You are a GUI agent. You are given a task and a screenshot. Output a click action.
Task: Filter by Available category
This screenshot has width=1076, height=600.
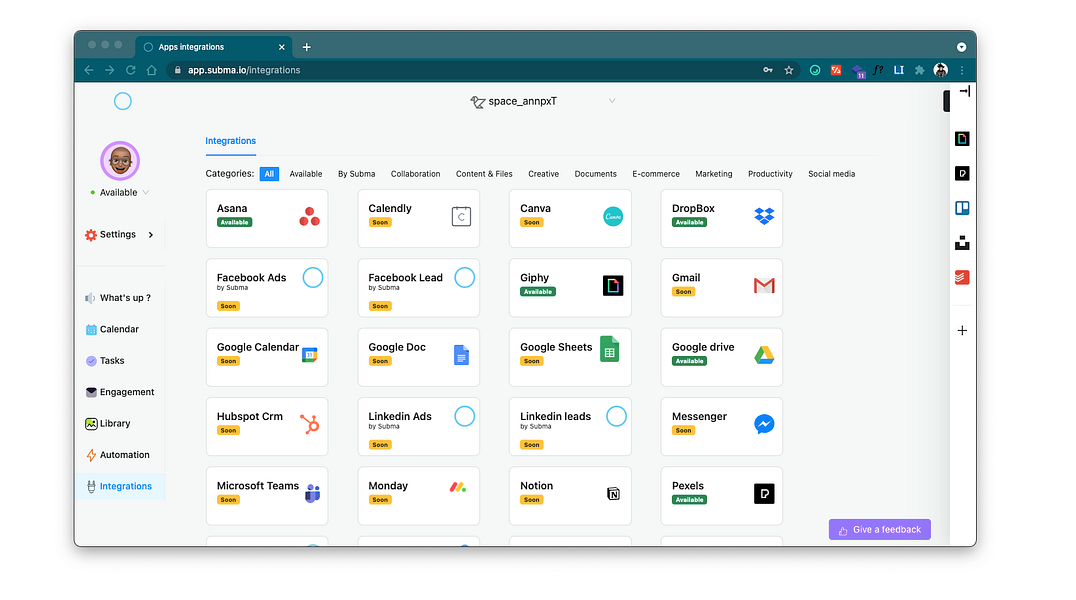click(x=305, y=174)
